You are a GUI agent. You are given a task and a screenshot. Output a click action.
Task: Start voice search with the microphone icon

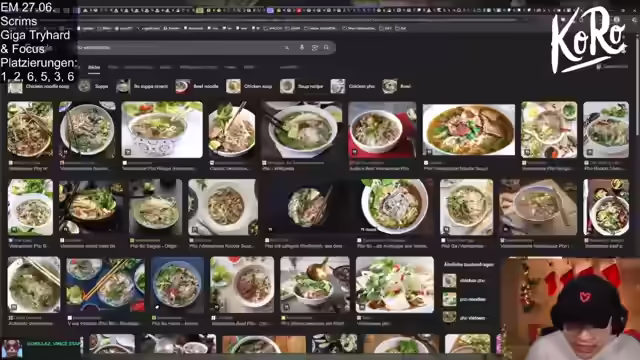pos(302,47)
